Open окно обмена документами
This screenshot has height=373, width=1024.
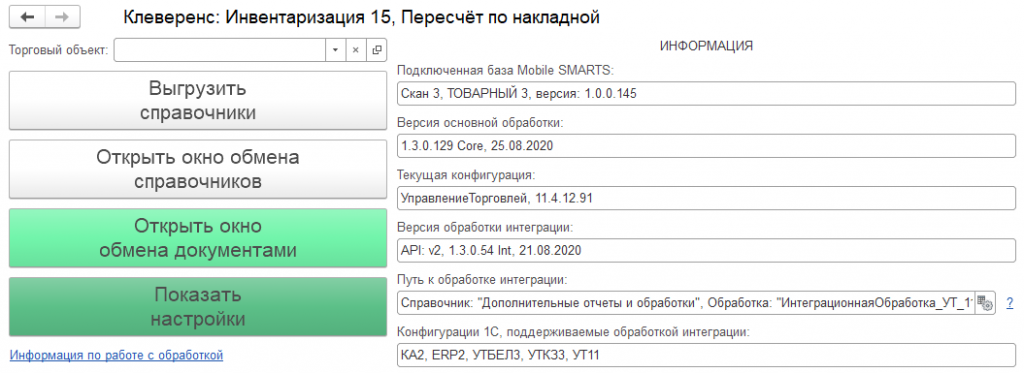(x=198, y=238)
